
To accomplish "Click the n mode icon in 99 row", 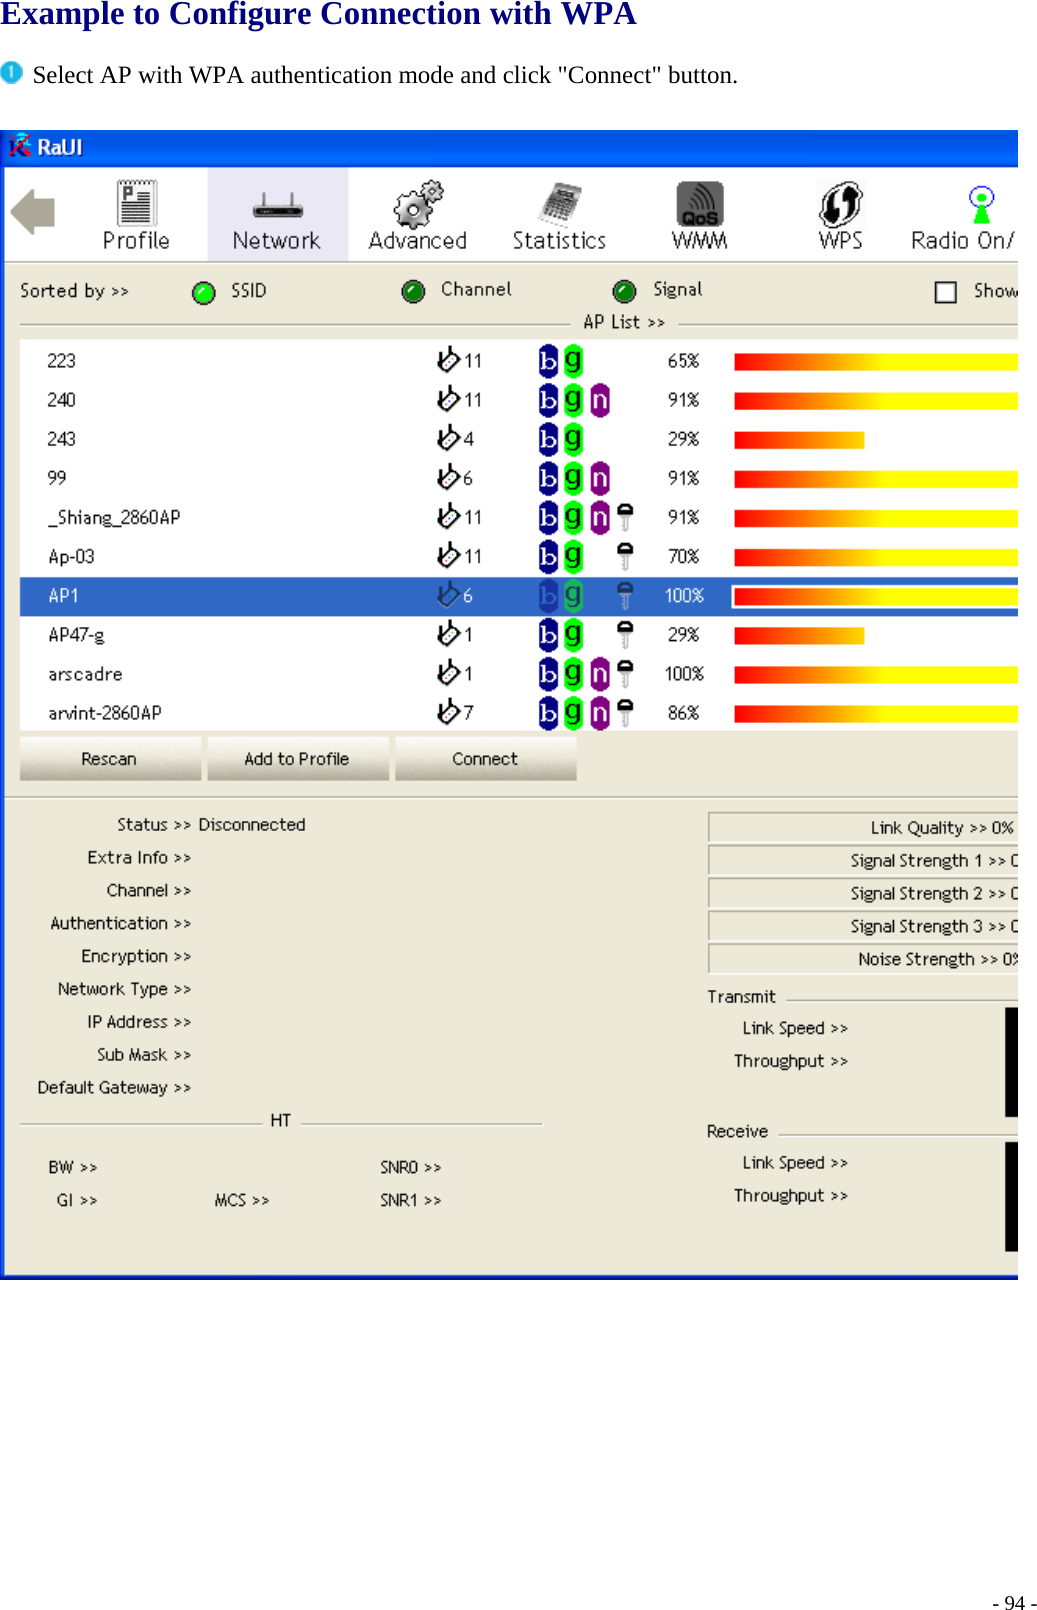I will (x=600, y=478).
